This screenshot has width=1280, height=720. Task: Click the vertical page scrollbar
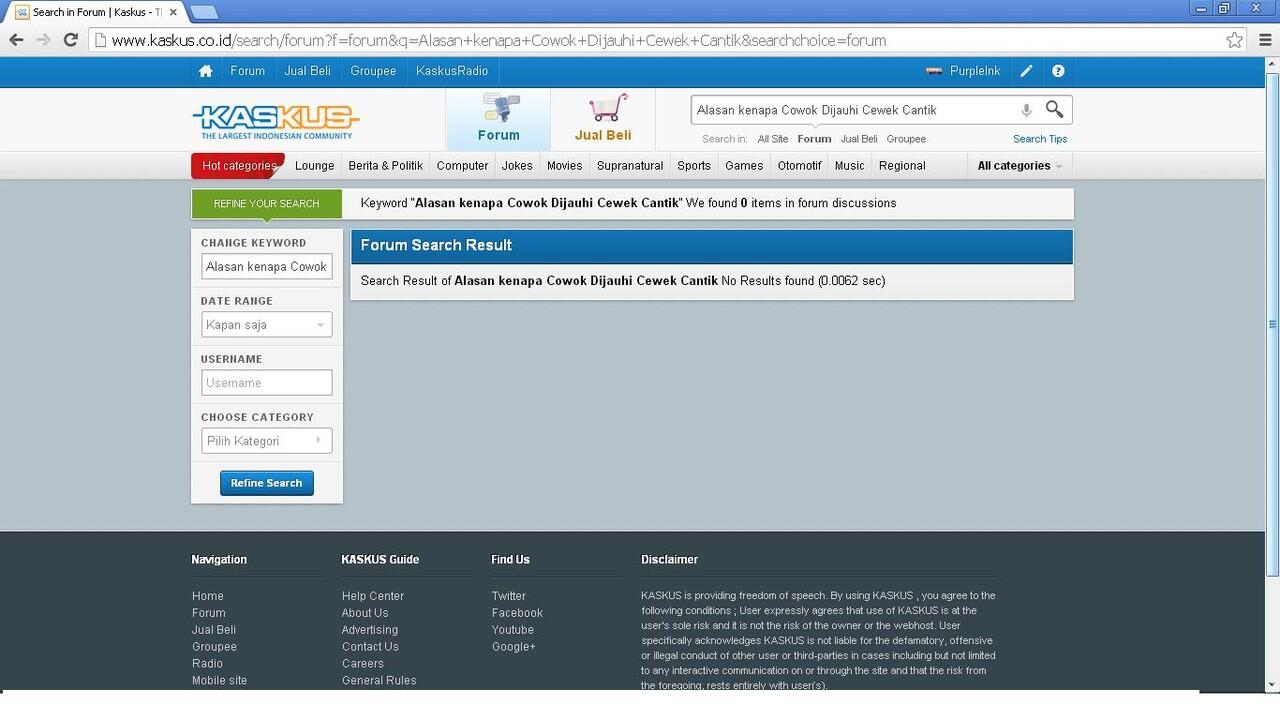tap(1272, 325)
